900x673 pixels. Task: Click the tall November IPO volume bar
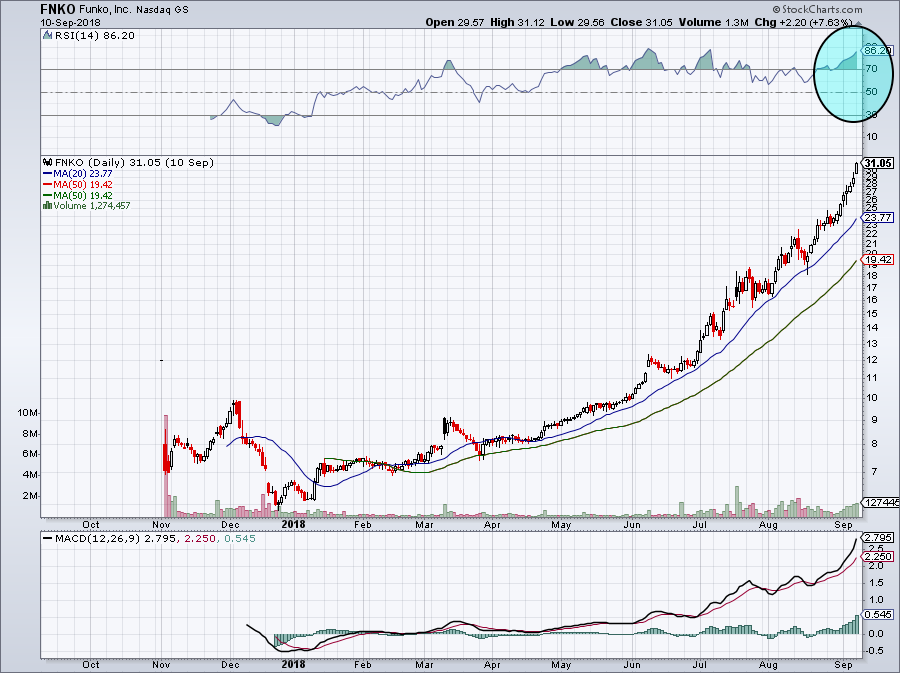pos(166,465)
